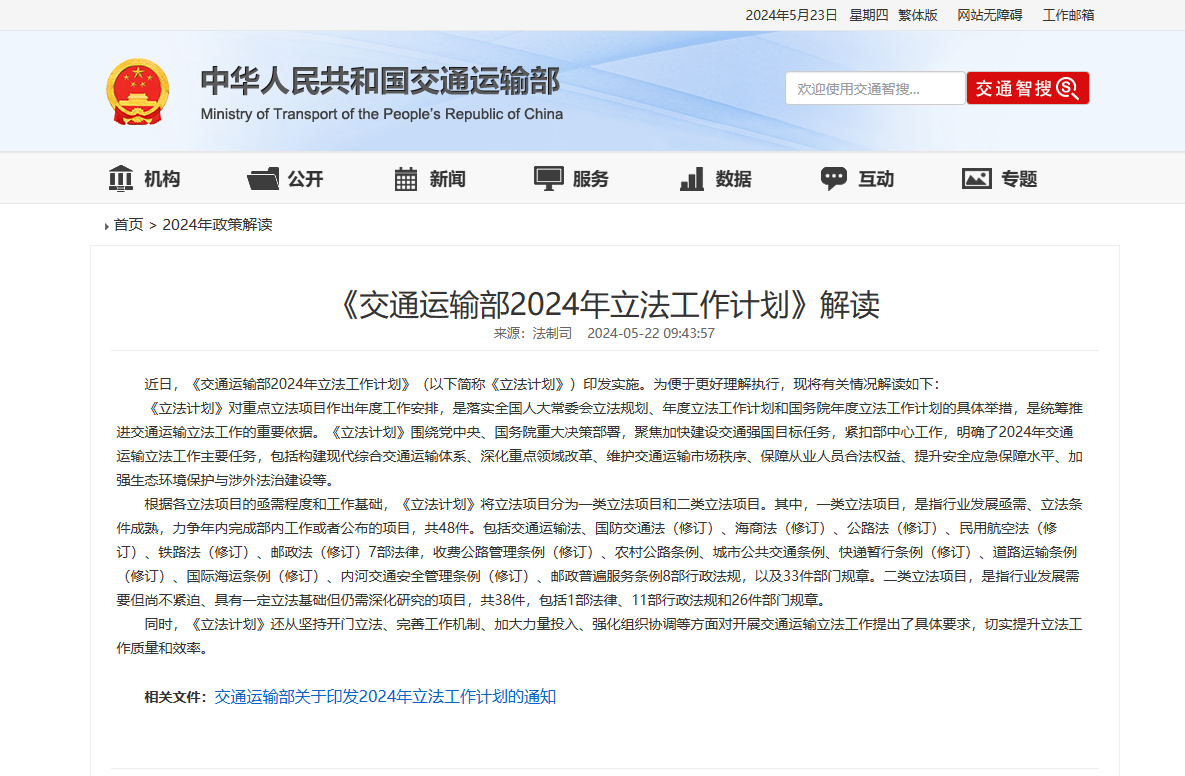
Task: Click paragraph starting 近日，《交通运输部2024年立法工作计划》
Action: 542,384
